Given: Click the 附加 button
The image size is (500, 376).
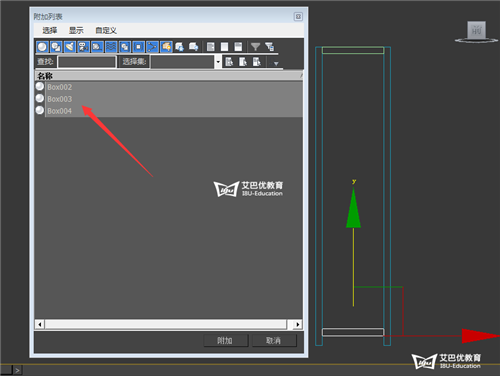Looking at the screenshot, I should (226, 340).
